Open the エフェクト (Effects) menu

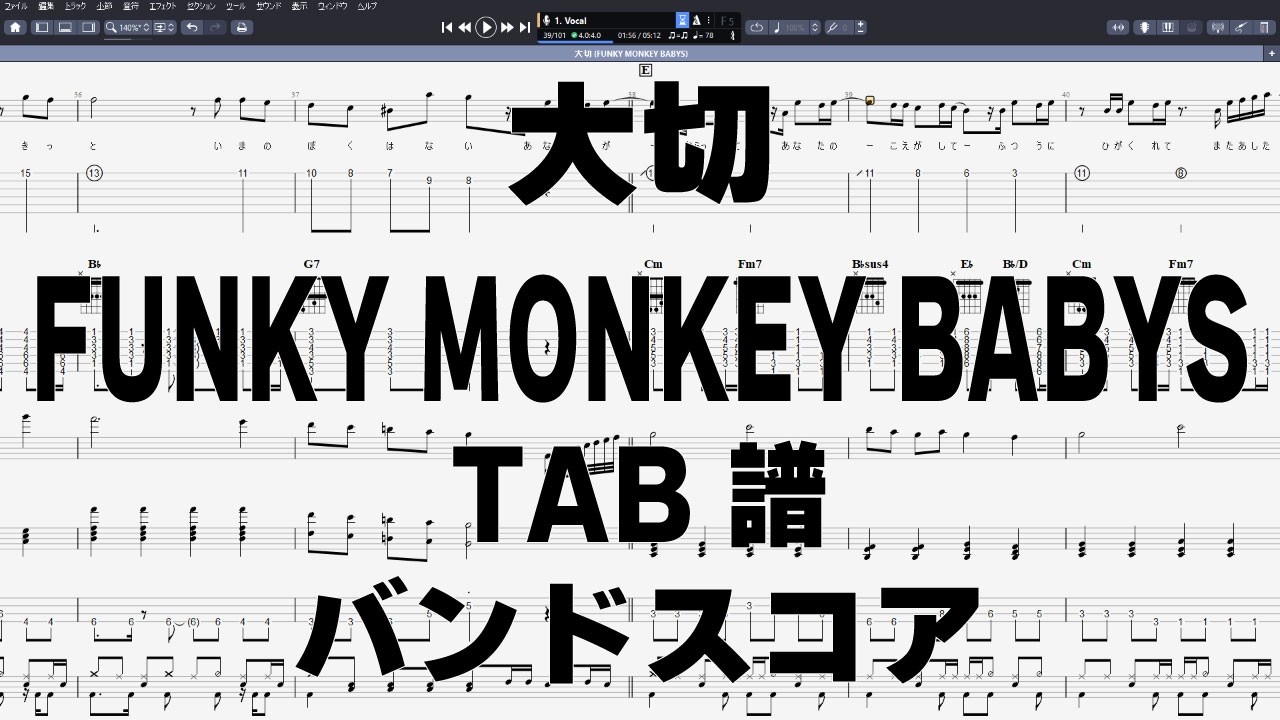coord(163,6)
